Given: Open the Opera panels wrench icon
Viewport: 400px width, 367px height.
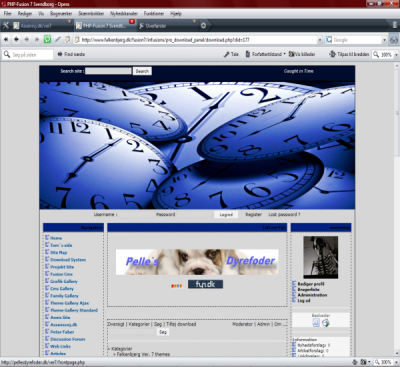Looking at the screenshot, I should coord(5,25).
